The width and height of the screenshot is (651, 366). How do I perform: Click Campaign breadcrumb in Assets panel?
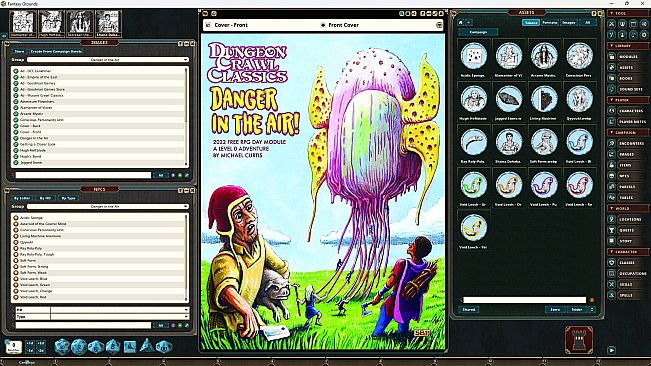478,32
